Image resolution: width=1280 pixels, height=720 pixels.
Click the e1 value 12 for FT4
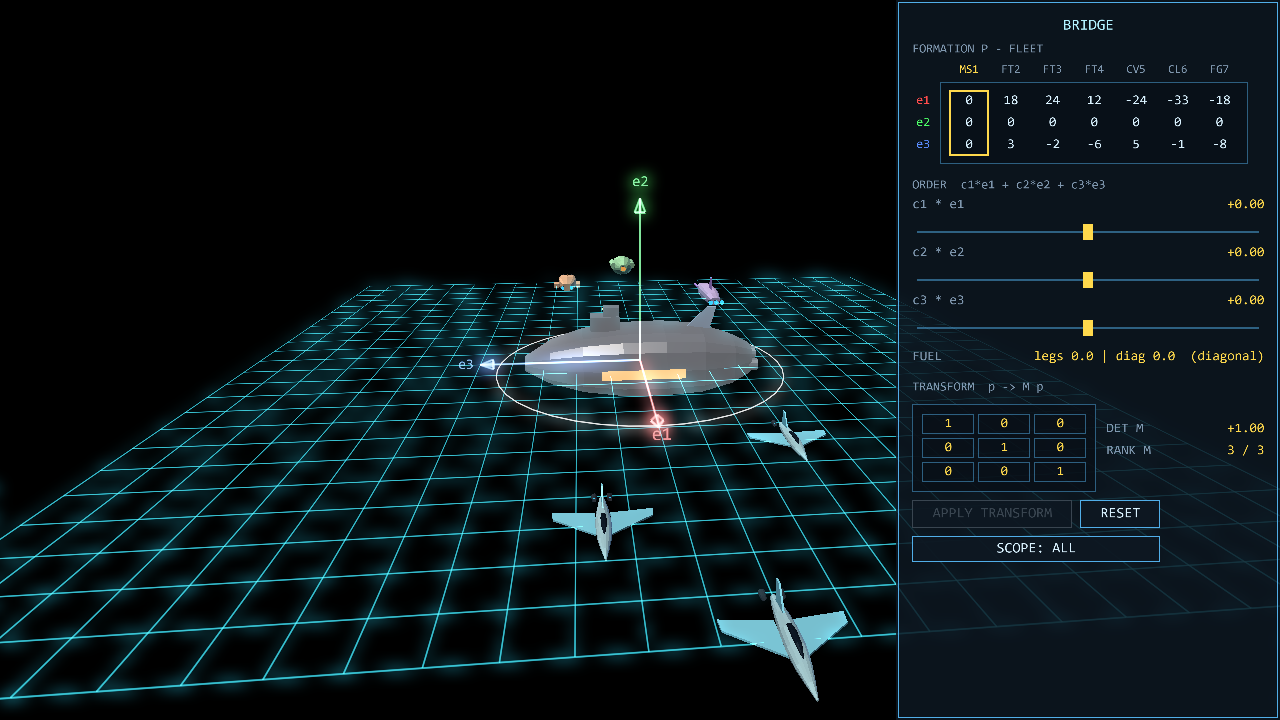point(1094,100)
